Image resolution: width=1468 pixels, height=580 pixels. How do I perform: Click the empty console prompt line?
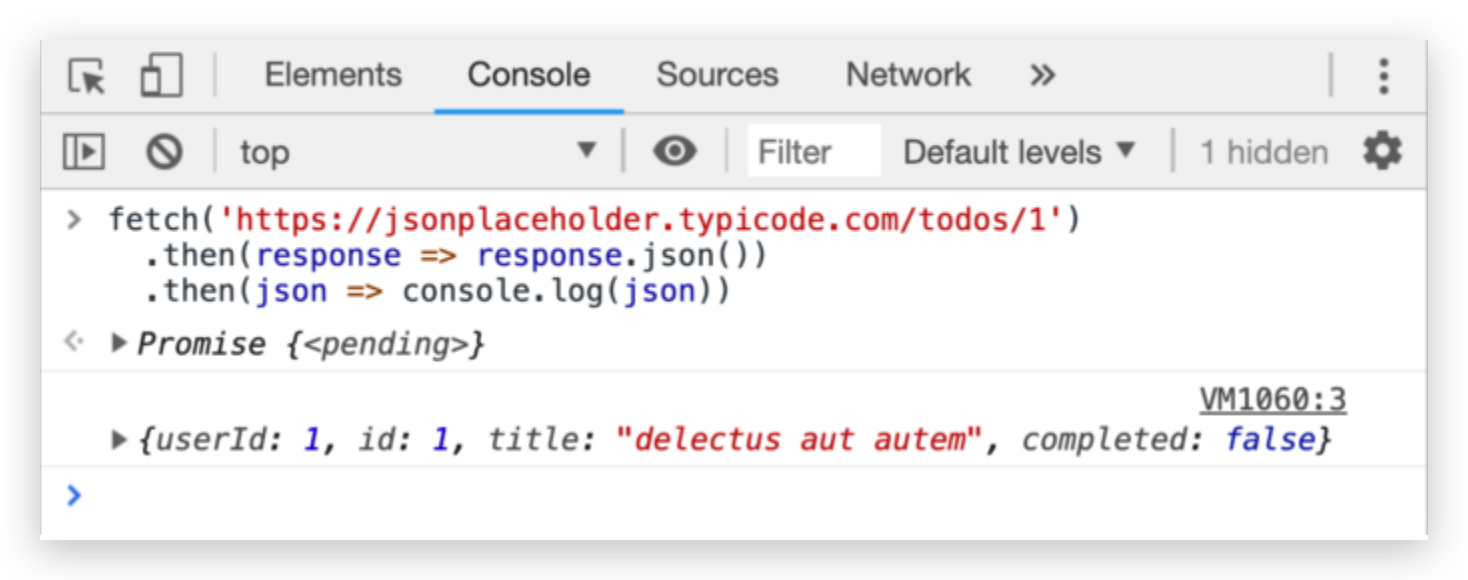click(700, 495)
